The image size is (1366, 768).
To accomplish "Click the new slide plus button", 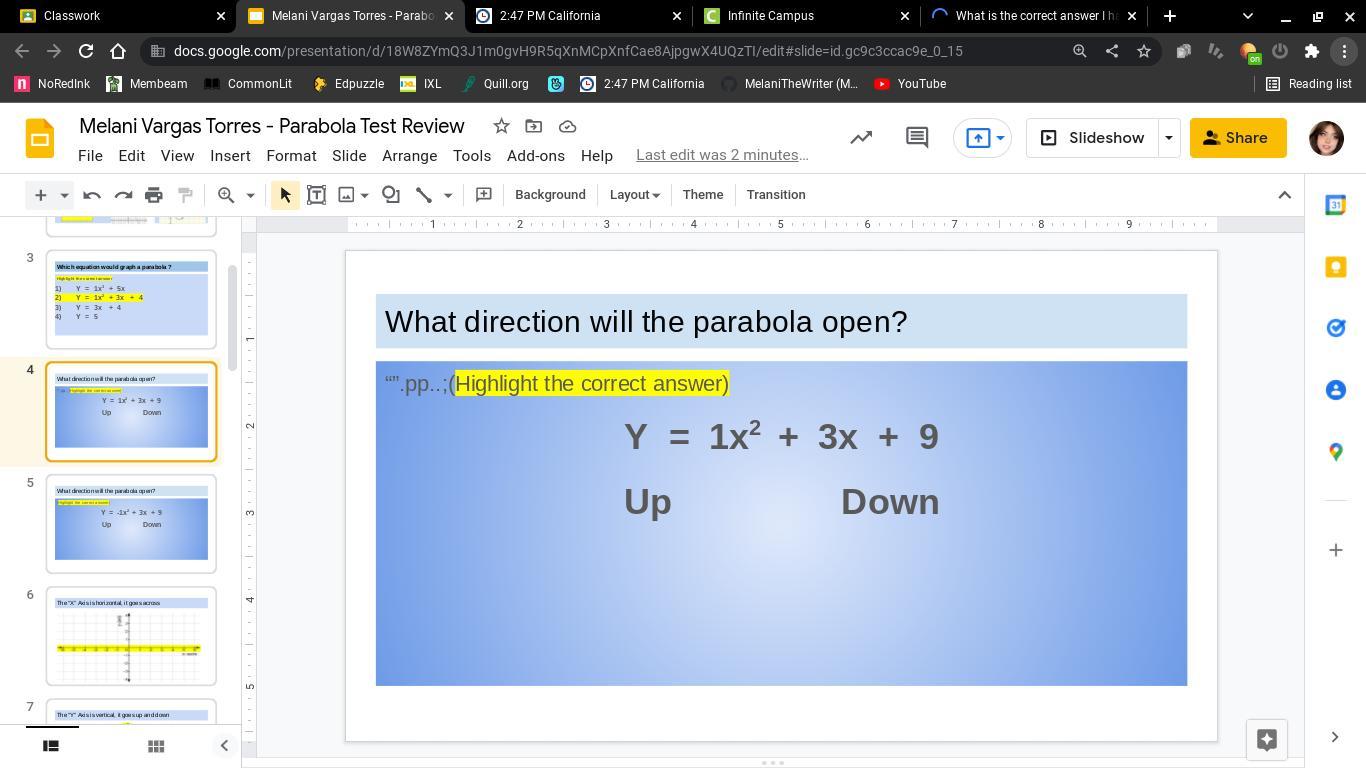I will click(x=41, y=195).
